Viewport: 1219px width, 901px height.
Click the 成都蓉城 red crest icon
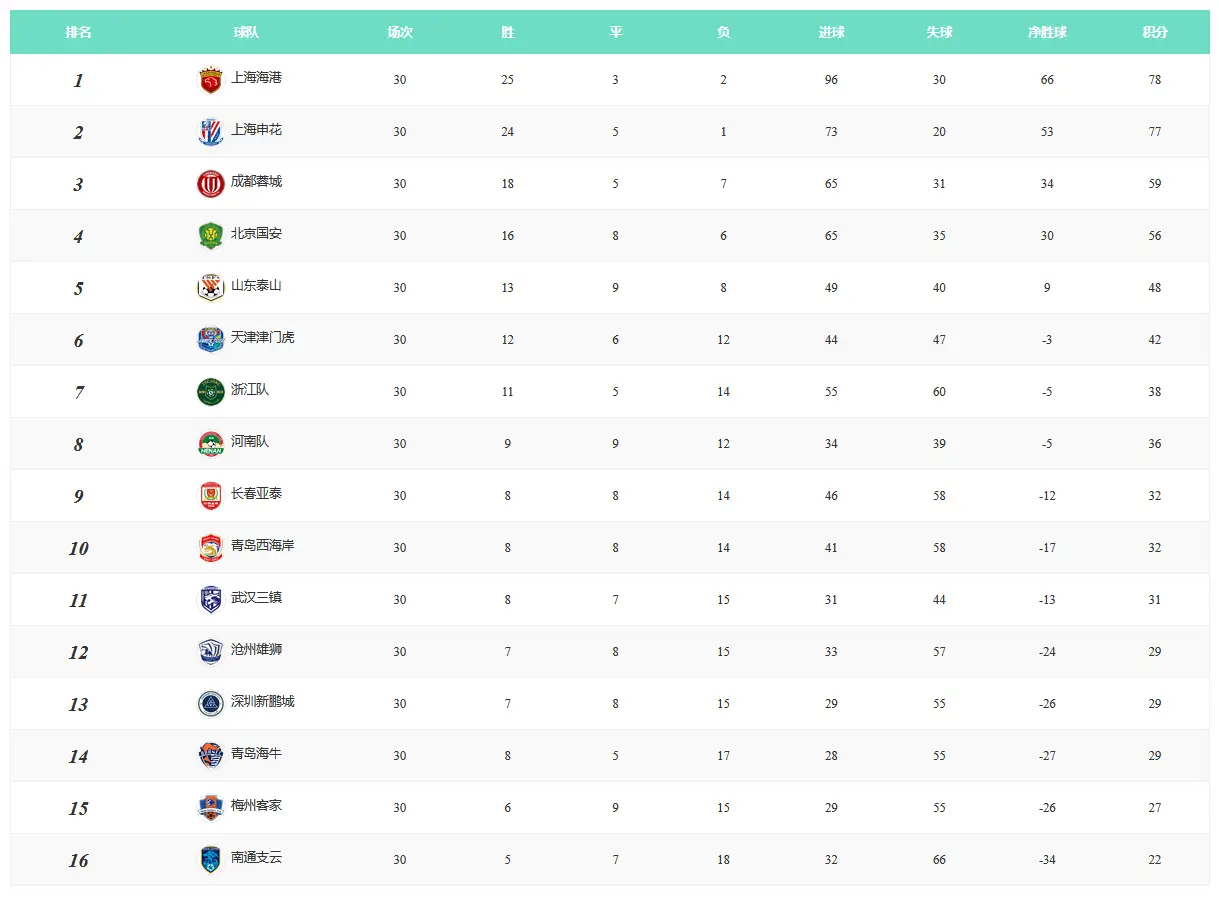click(x=211, y=184)
